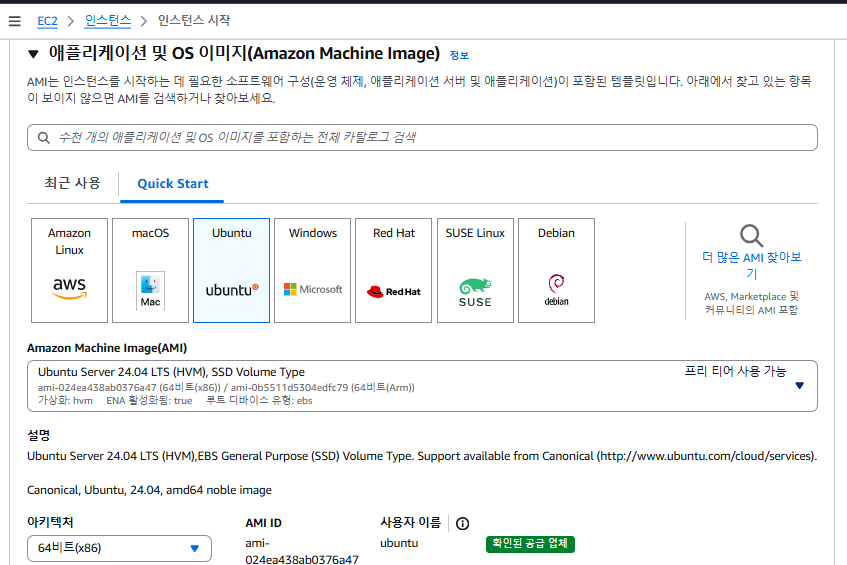Click the 확인된 공급 업체 badge
847x565 pixels.
tap(530, 544)
